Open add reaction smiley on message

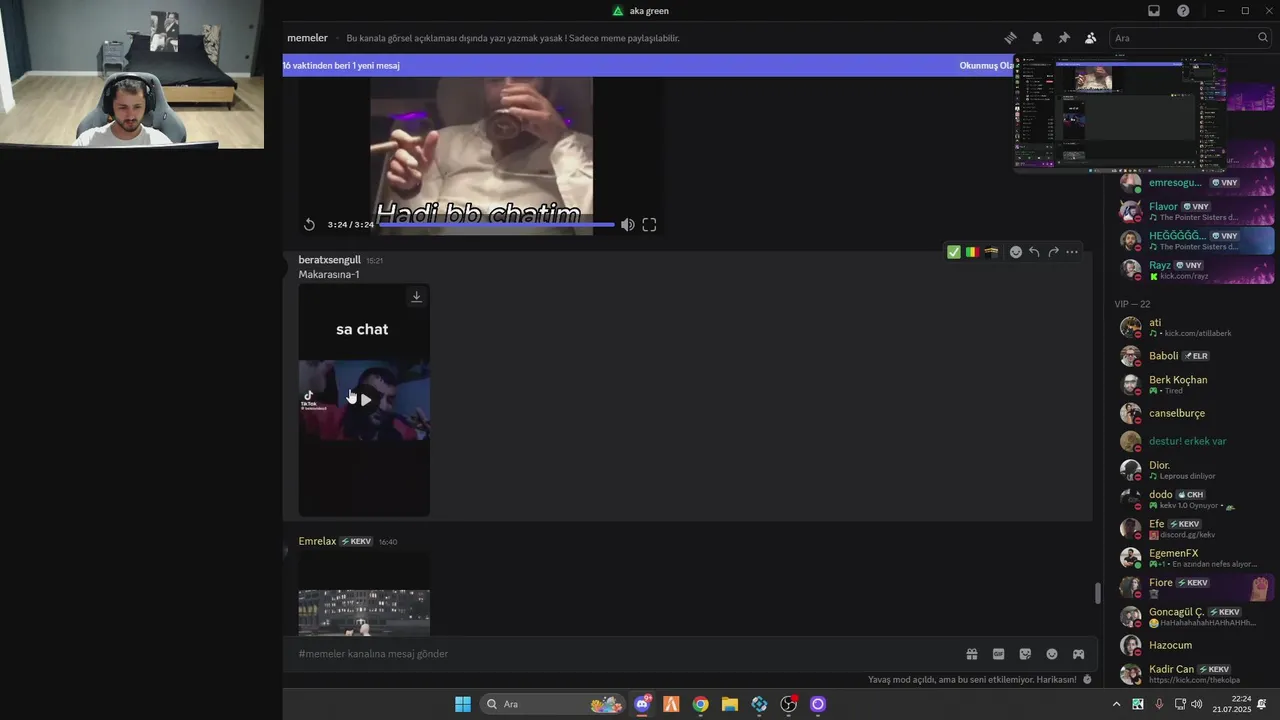tap(1015, 252)
